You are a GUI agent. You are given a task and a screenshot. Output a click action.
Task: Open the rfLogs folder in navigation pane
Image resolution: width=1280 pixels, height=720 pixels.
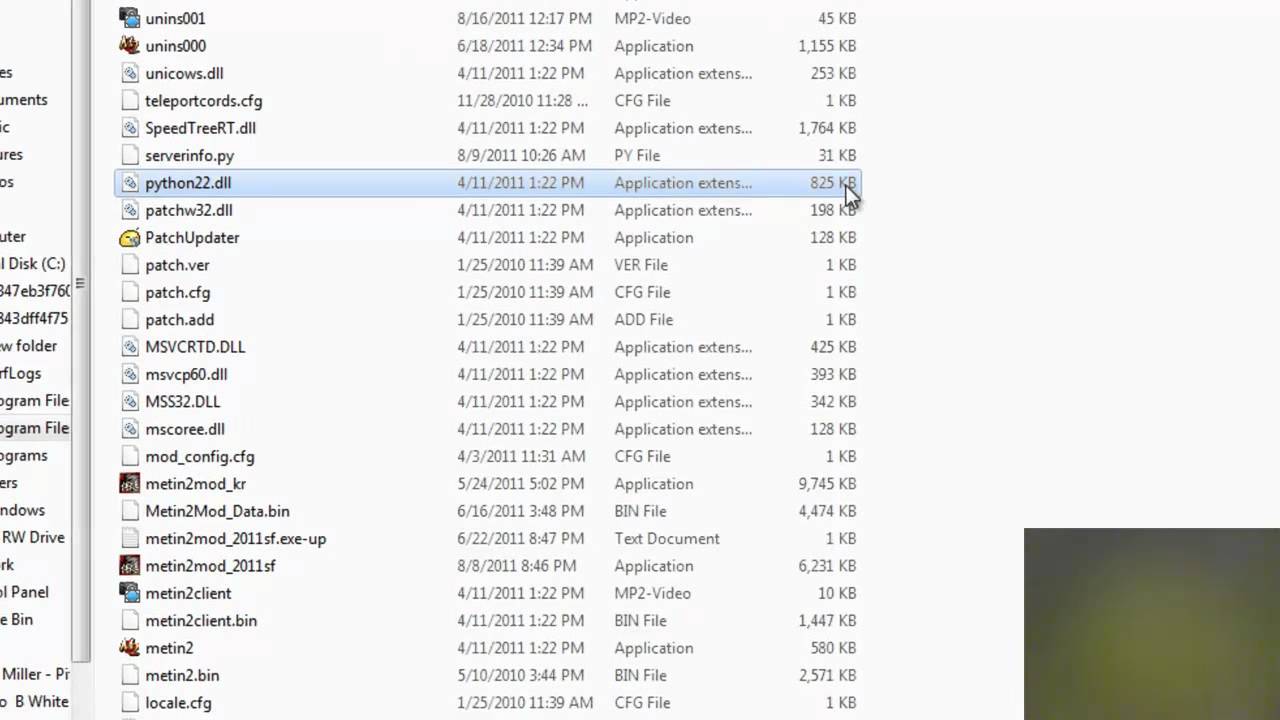coord(21,373)
